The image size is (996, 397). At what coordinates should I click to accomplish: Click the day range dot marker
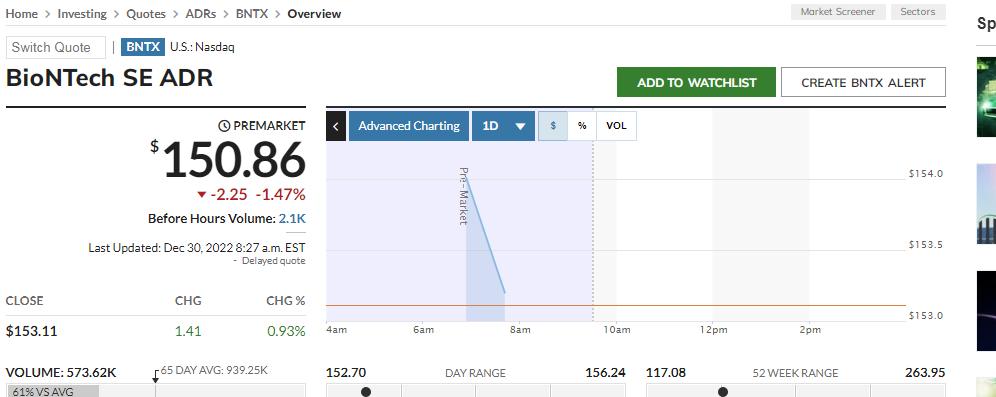[366, 392]
